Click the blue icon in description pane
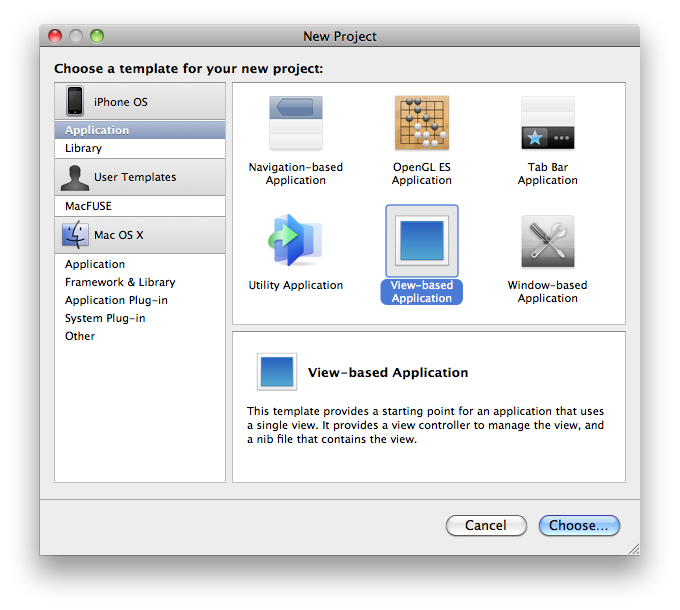The image size is (680, 610). pos(277,372)
